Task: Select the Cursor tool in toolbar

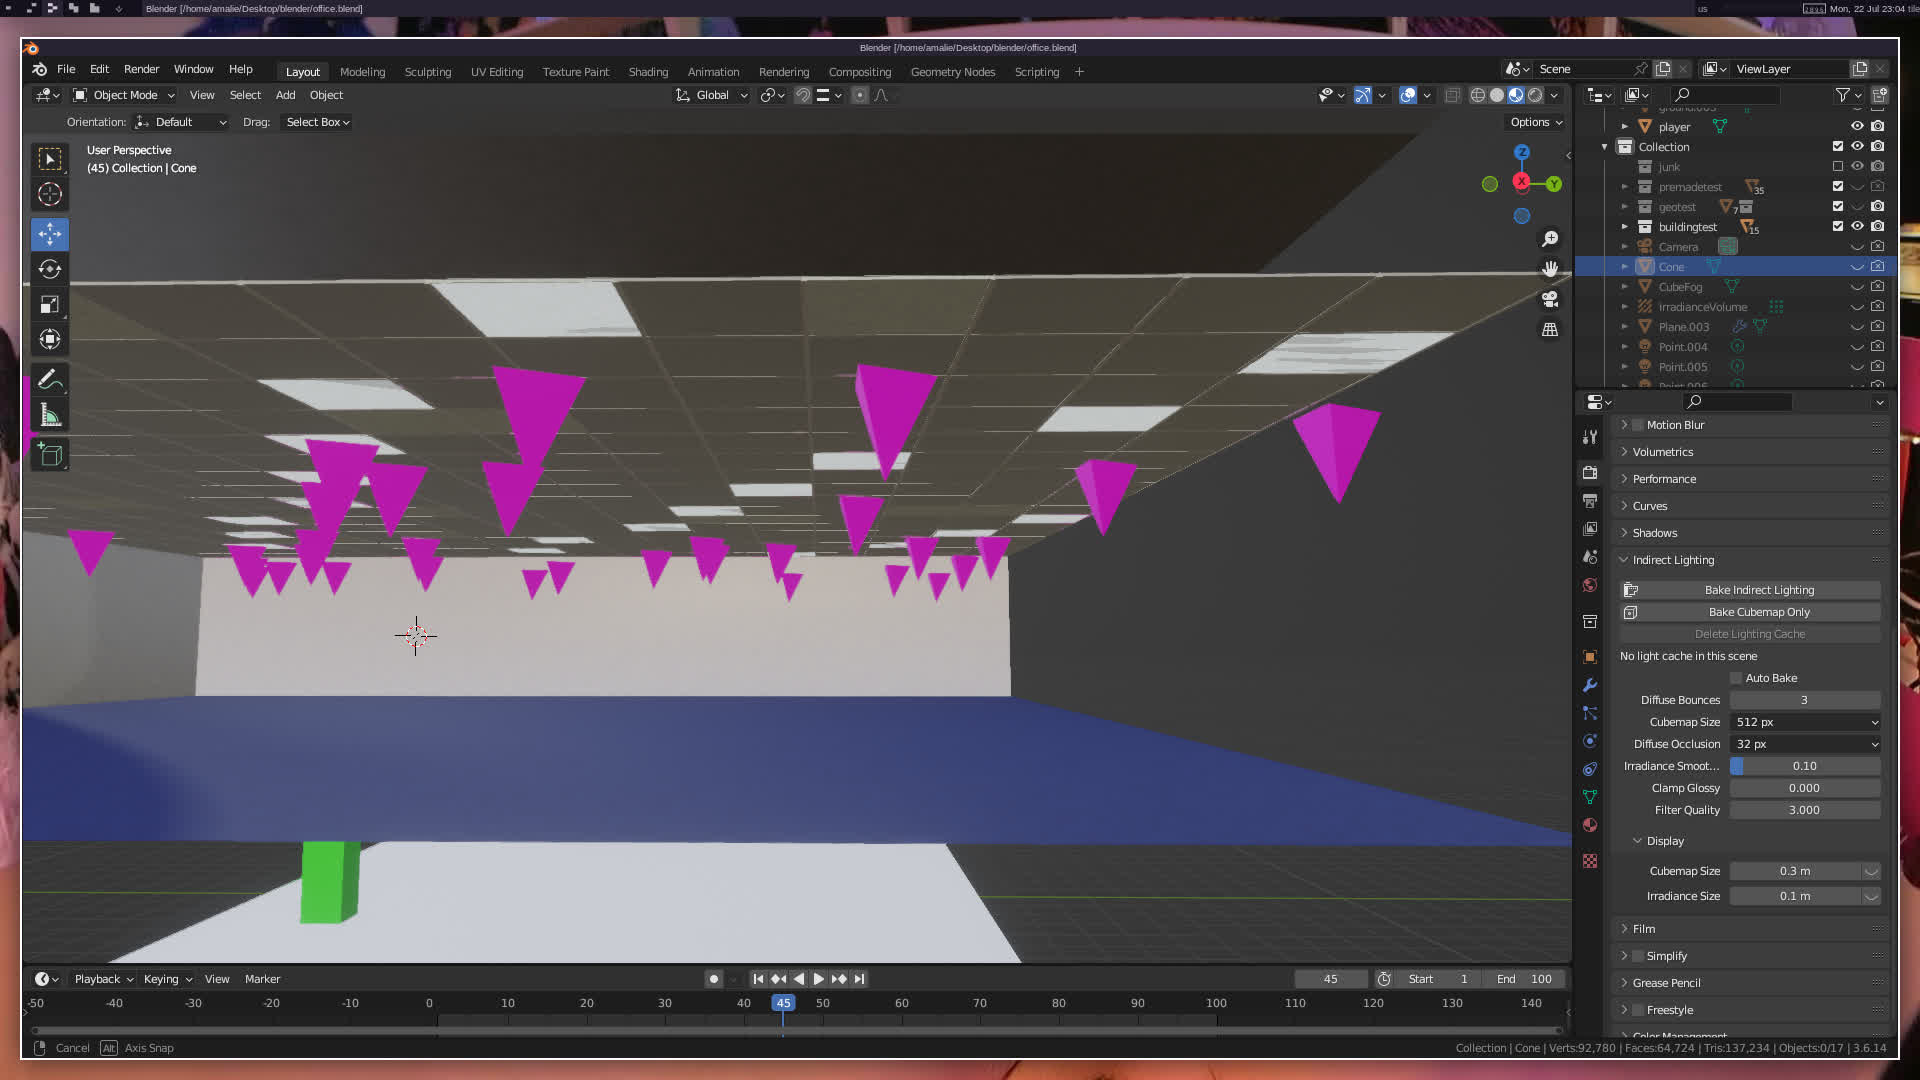Action: pos(50,194)
